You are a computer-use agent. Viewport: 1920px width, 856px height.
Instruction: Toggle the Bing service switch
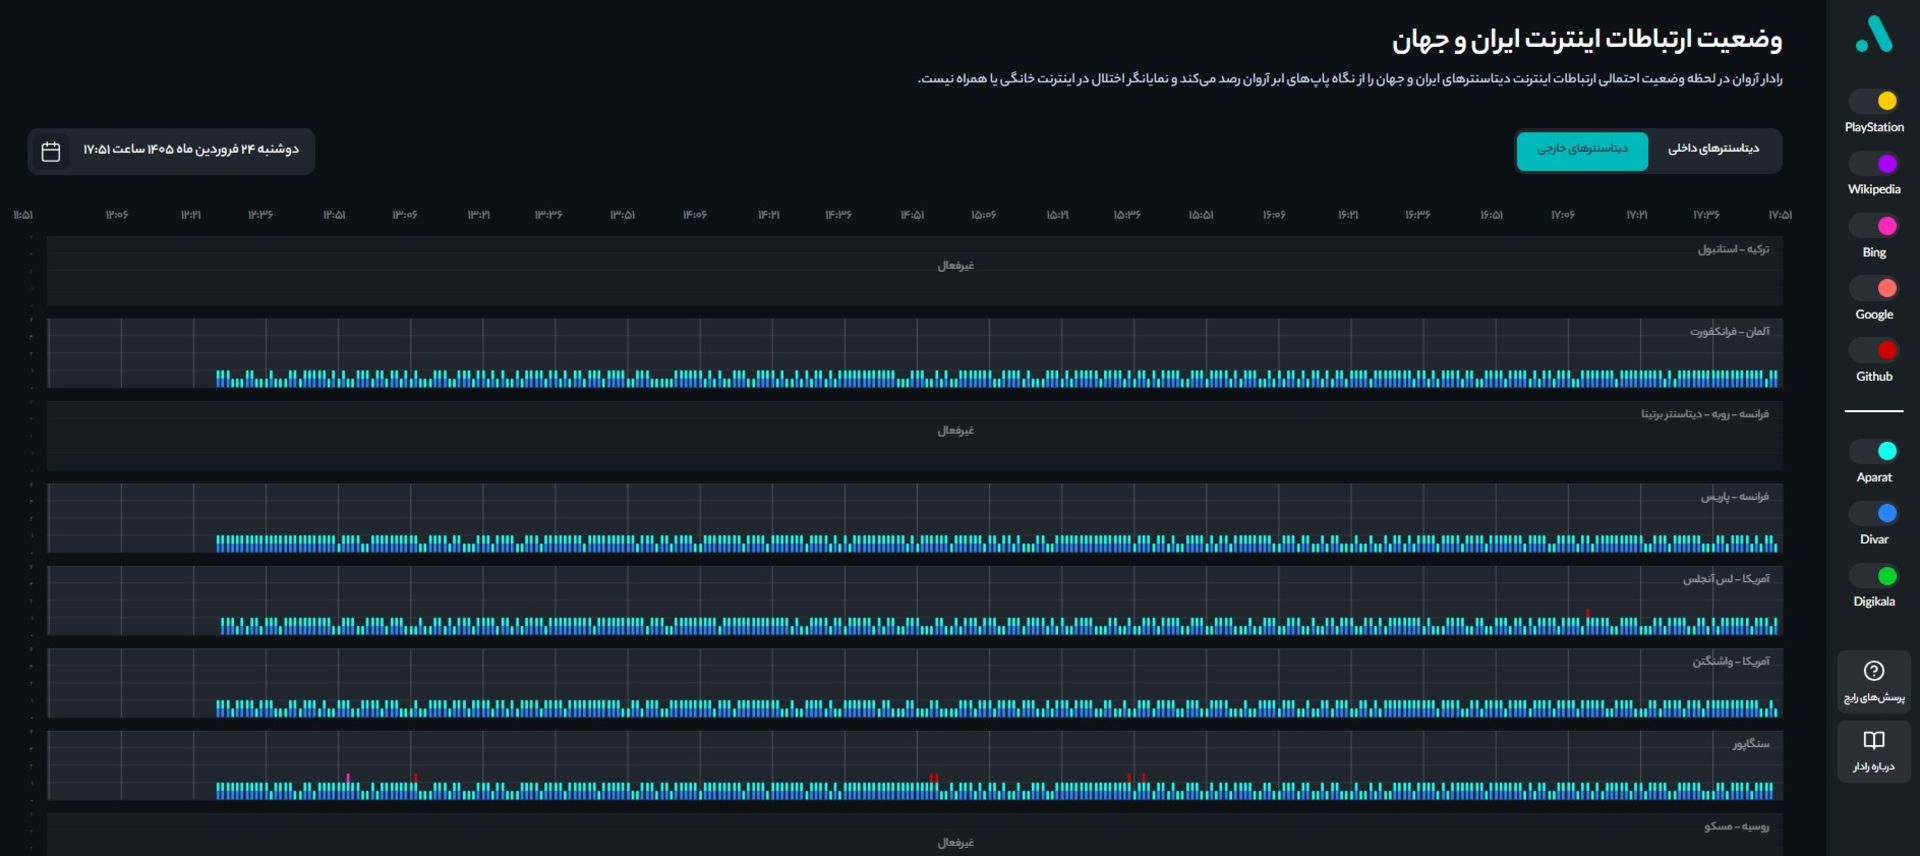coord(1874,226)
